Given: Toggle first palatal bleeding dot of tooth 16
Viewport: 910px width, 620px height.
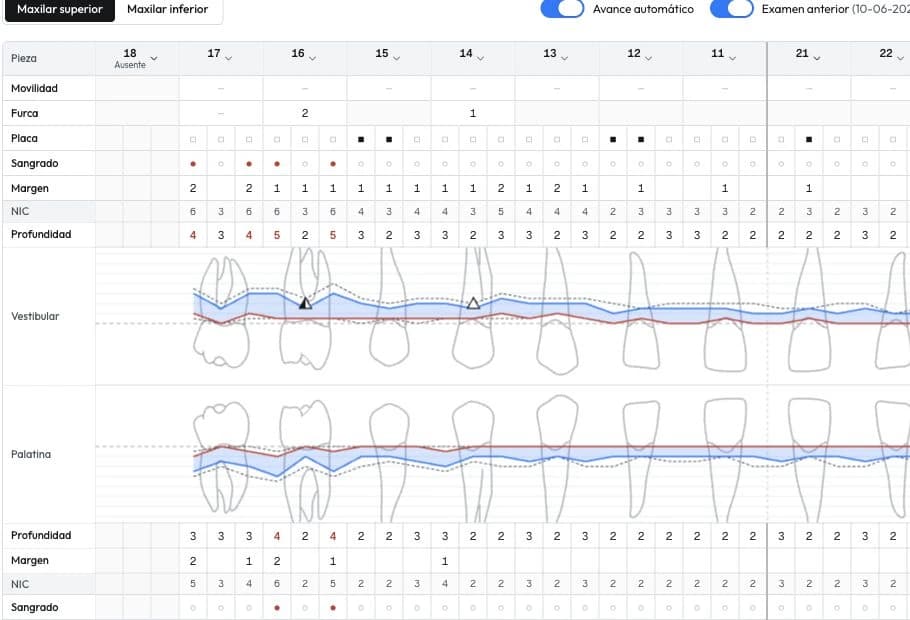Looking at the screenshot, I should [277, 608].
